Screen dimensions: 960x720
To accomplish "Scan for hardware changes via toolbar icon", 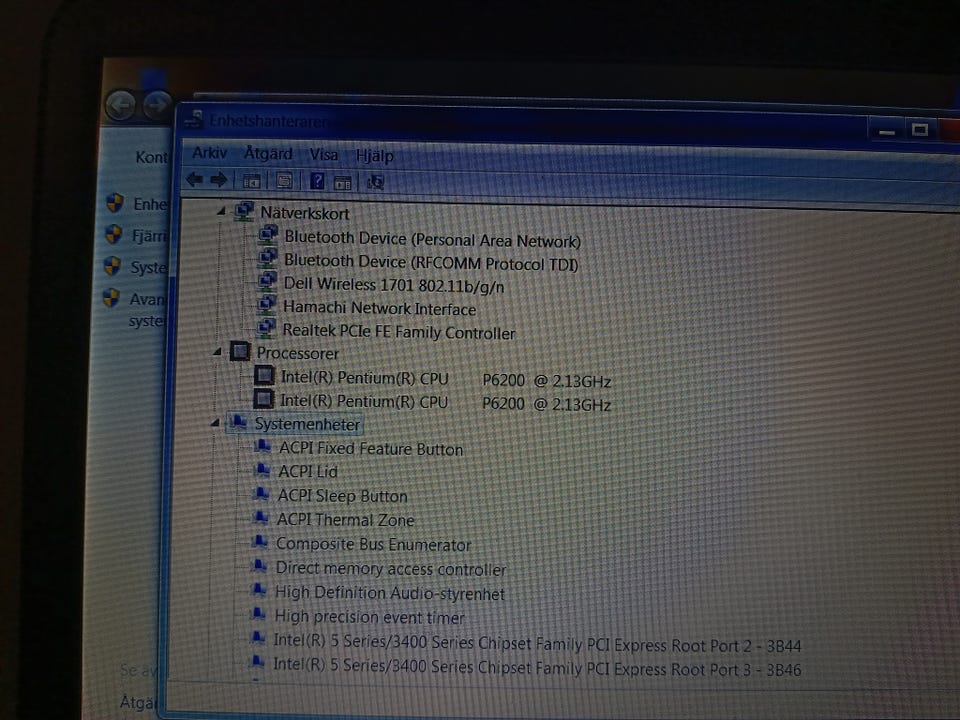I will coord(375,182).
